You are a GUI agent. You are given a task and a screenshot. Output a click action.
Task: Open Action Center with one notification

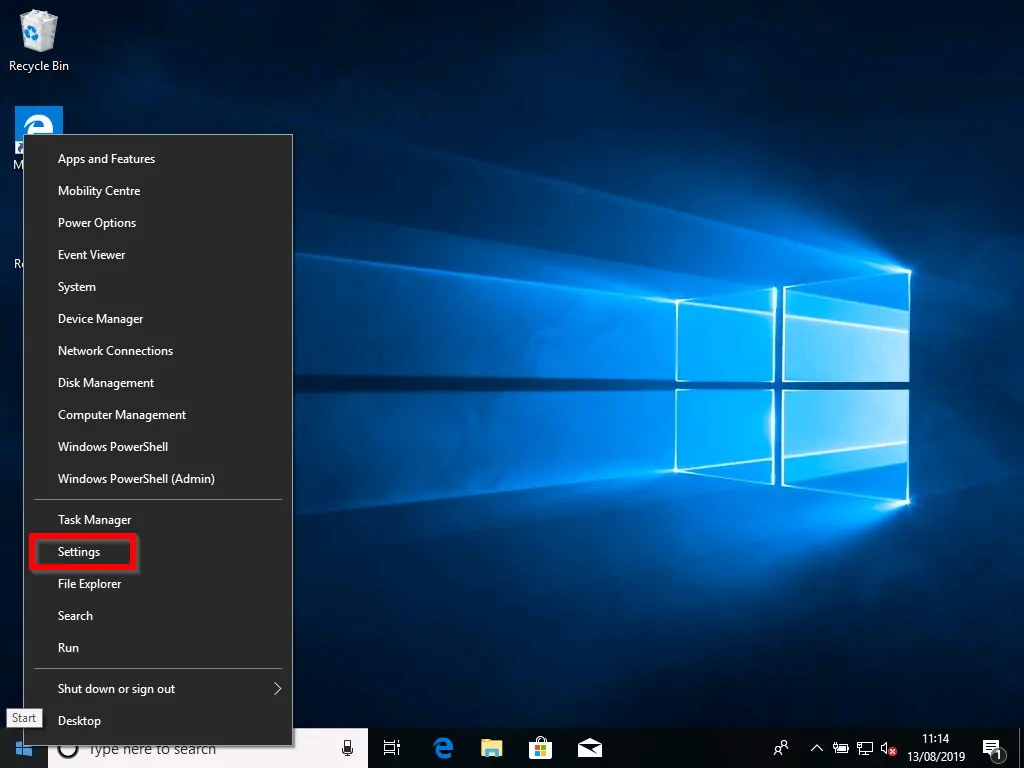point(993,747)
